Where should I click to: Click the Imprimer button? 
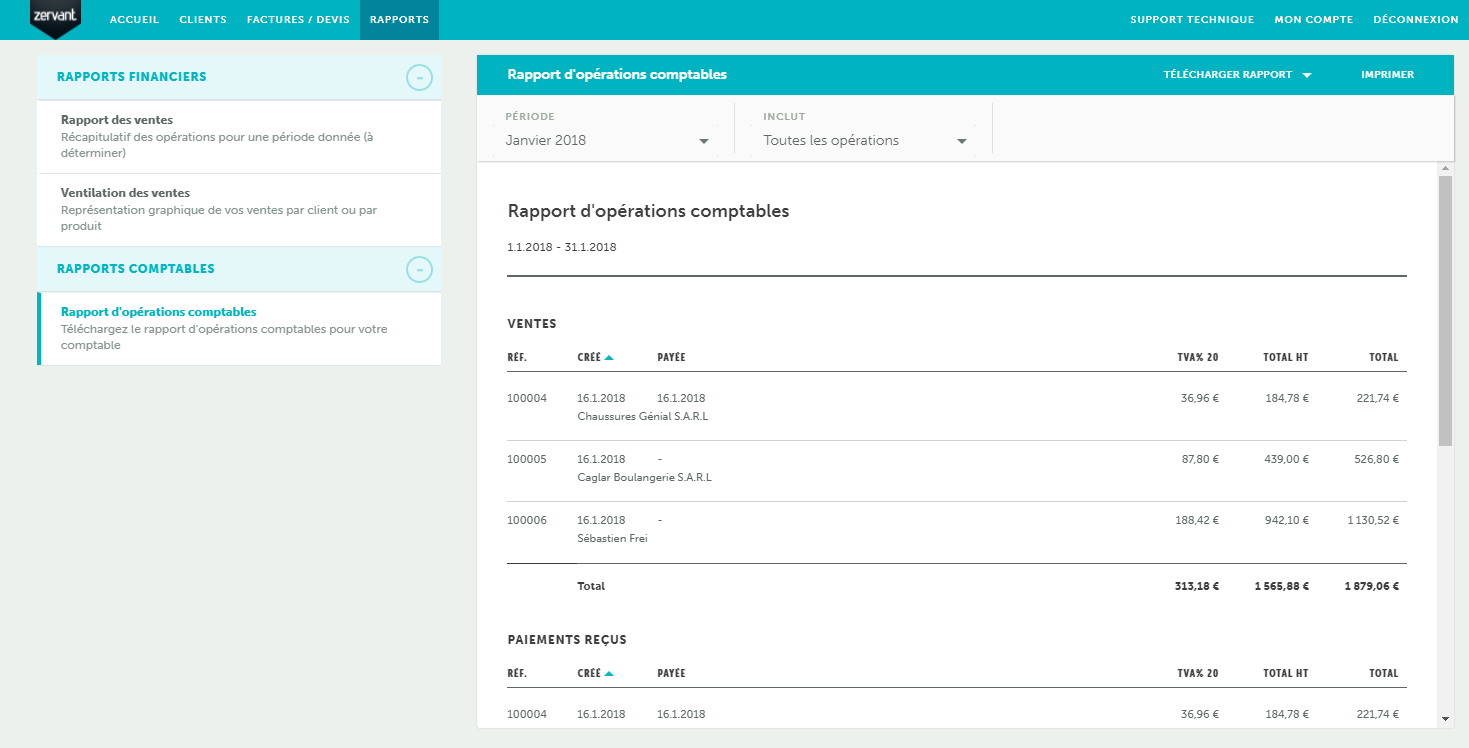pos(1387,75)
